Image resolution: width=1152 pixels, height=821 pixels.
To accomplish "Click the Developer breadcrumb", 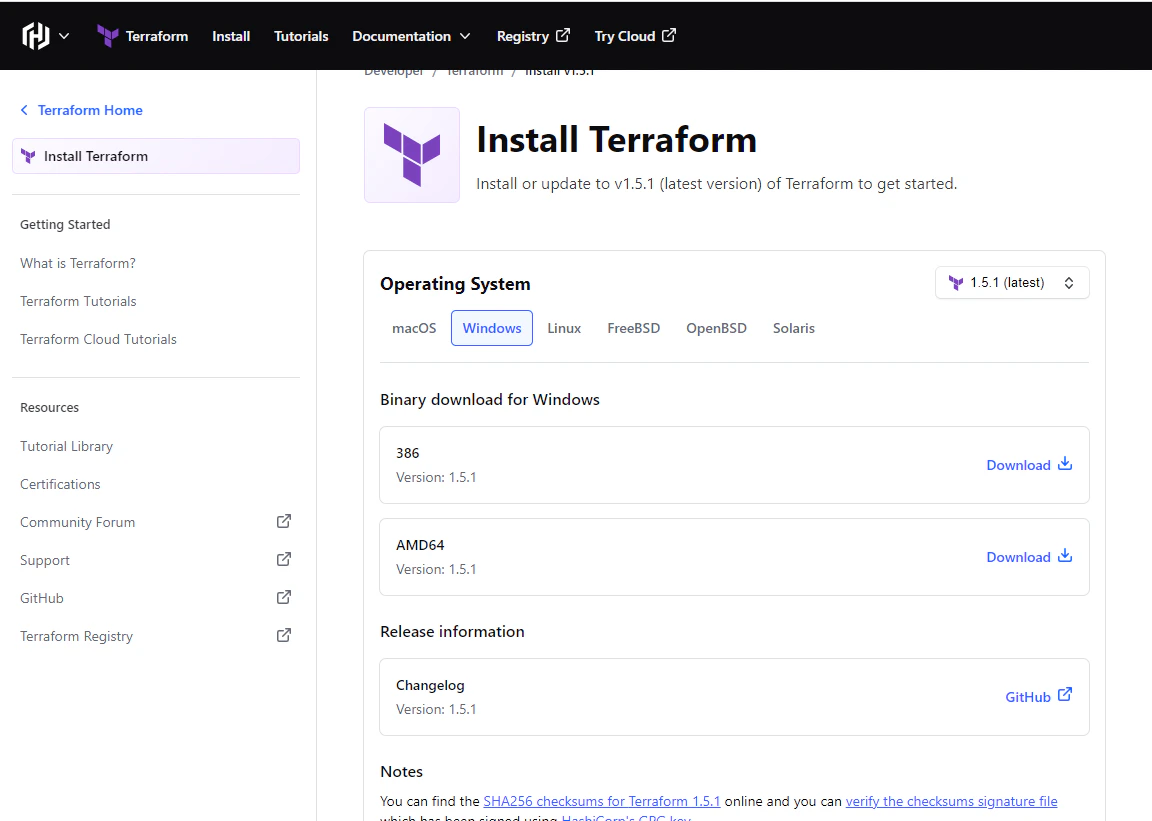I will tap(394, 73).
